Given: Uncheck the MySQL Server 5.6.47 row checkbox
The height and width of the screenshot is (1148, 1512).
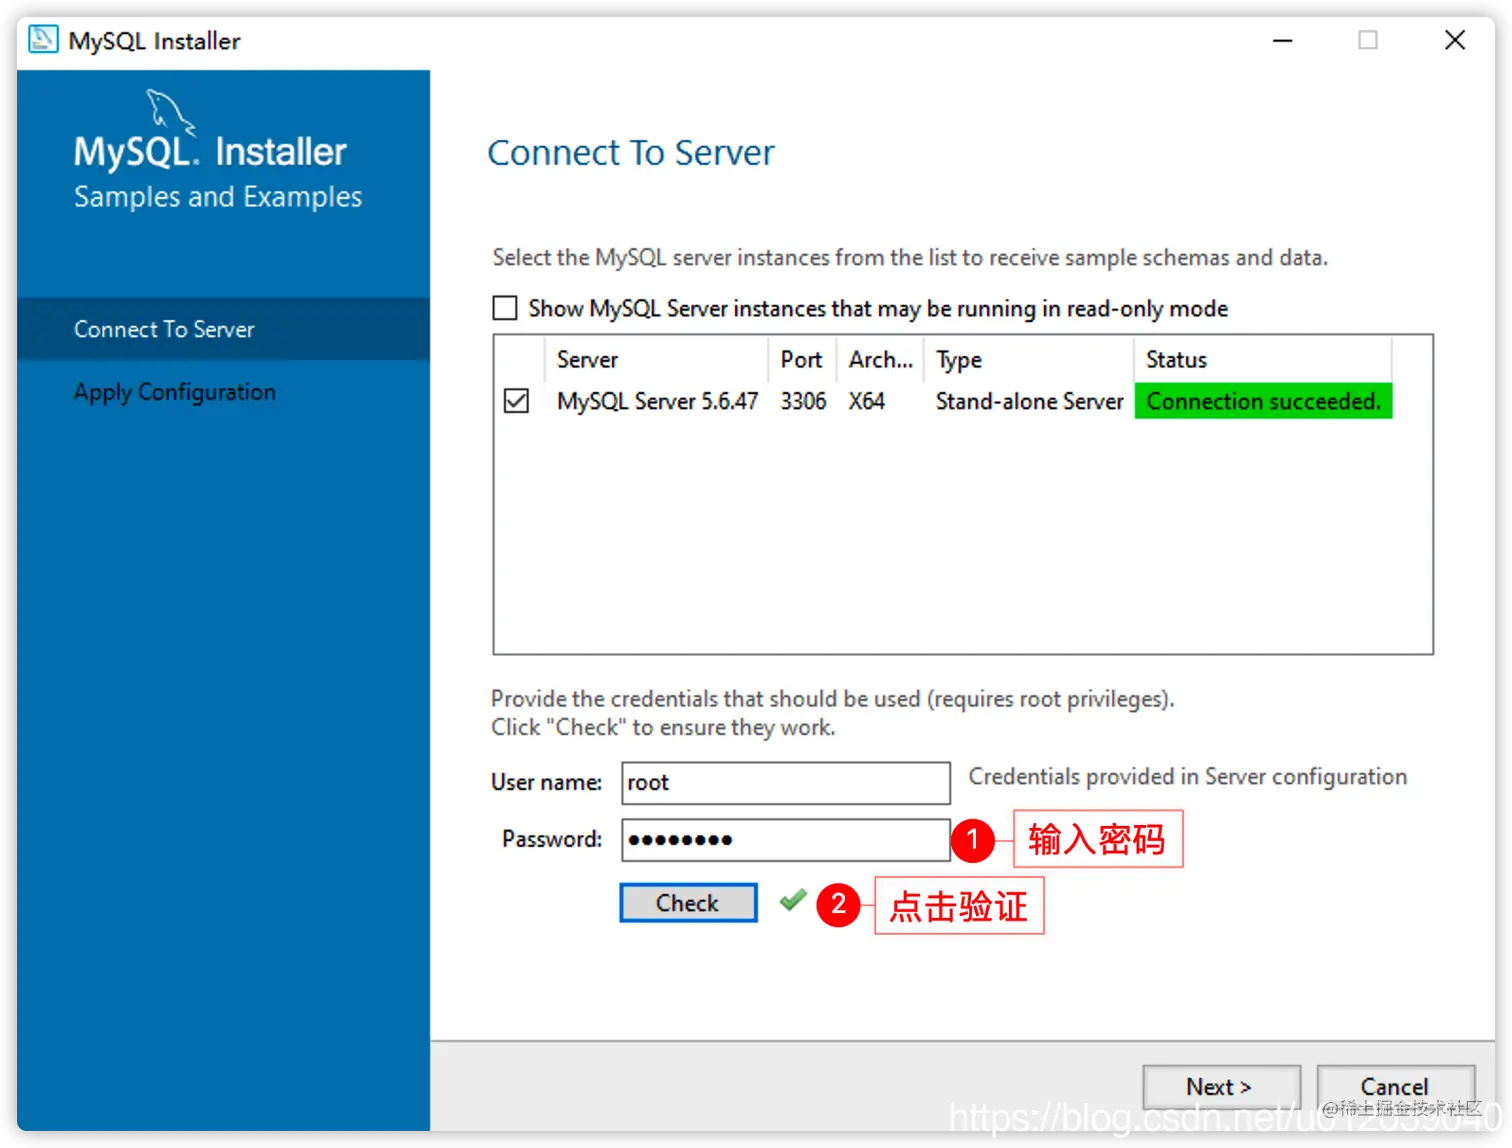Looking at the screenshot, I should coord(516,401).
